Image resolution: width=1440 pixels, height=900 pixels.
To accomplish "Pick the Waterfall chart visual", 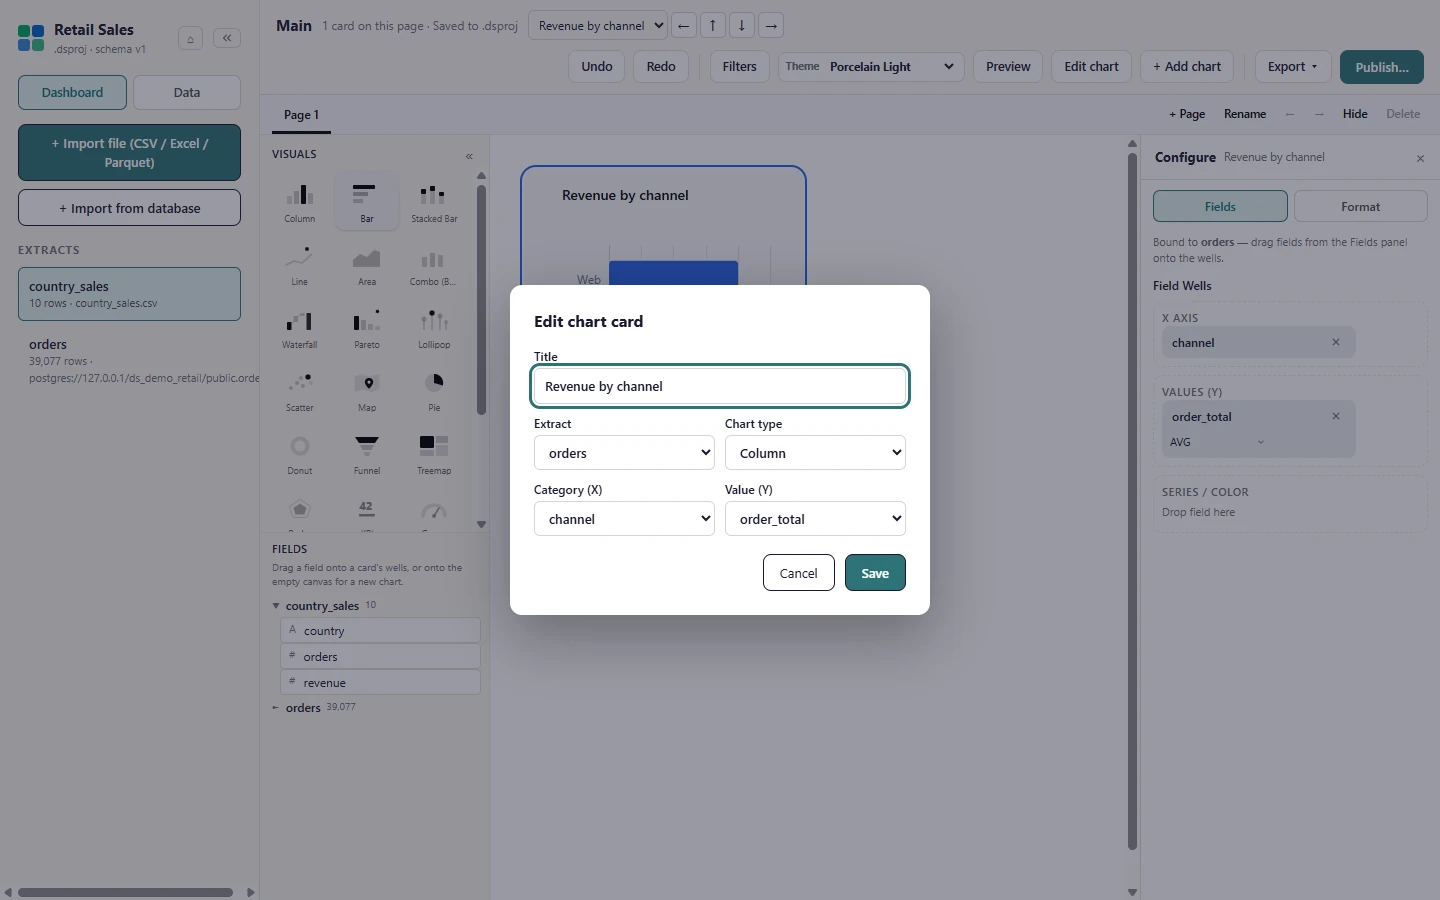I will (x=299, y=328).
